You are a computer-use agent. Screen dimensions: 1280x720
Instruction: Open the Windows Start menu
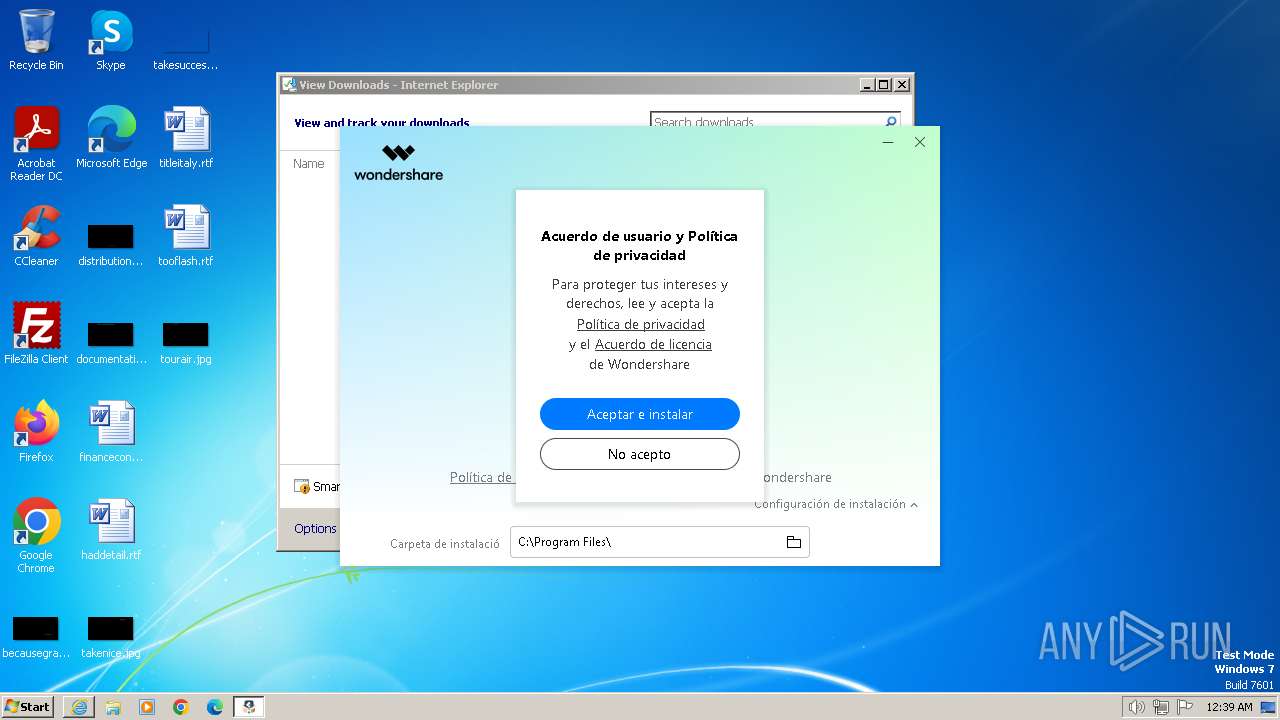coord(27,706)
